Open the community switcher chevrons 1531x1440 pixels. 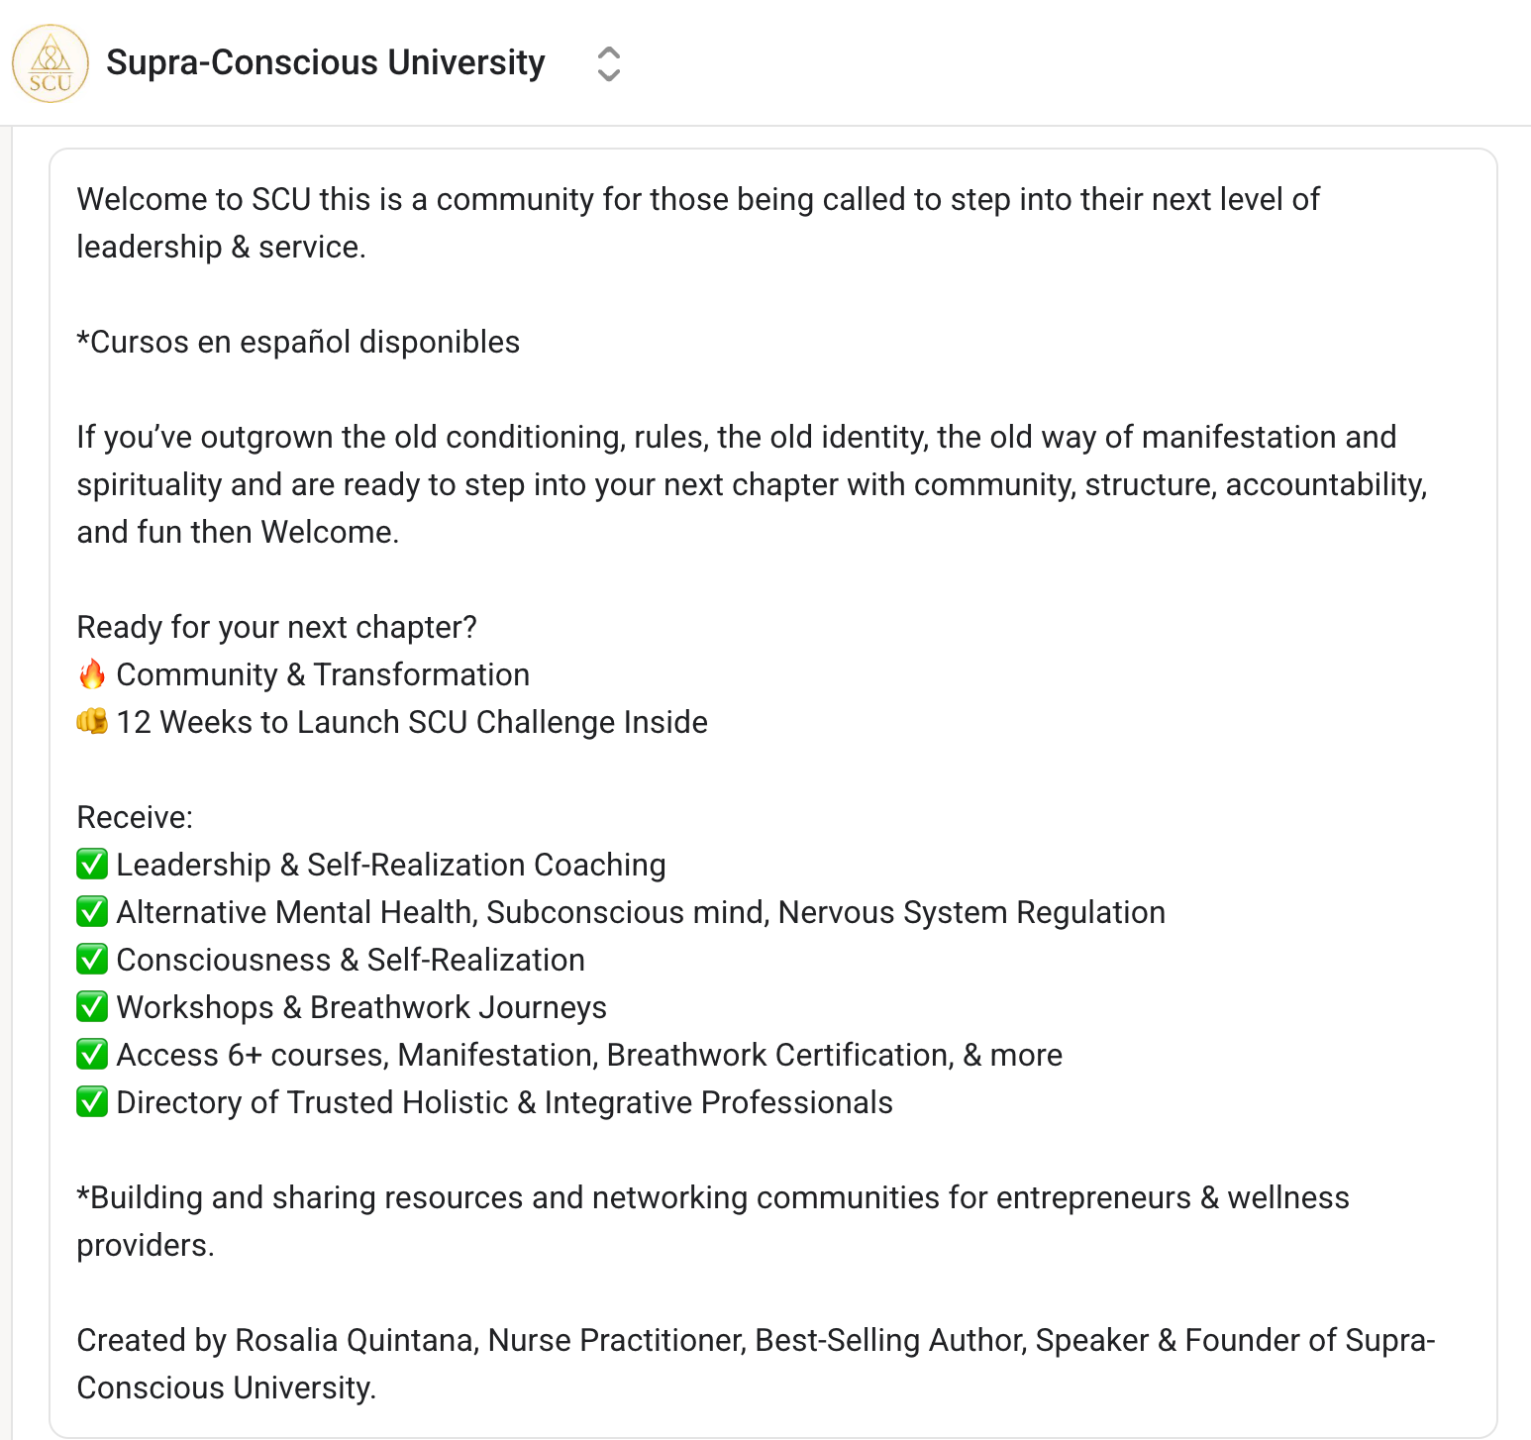(x=608, y=64)
